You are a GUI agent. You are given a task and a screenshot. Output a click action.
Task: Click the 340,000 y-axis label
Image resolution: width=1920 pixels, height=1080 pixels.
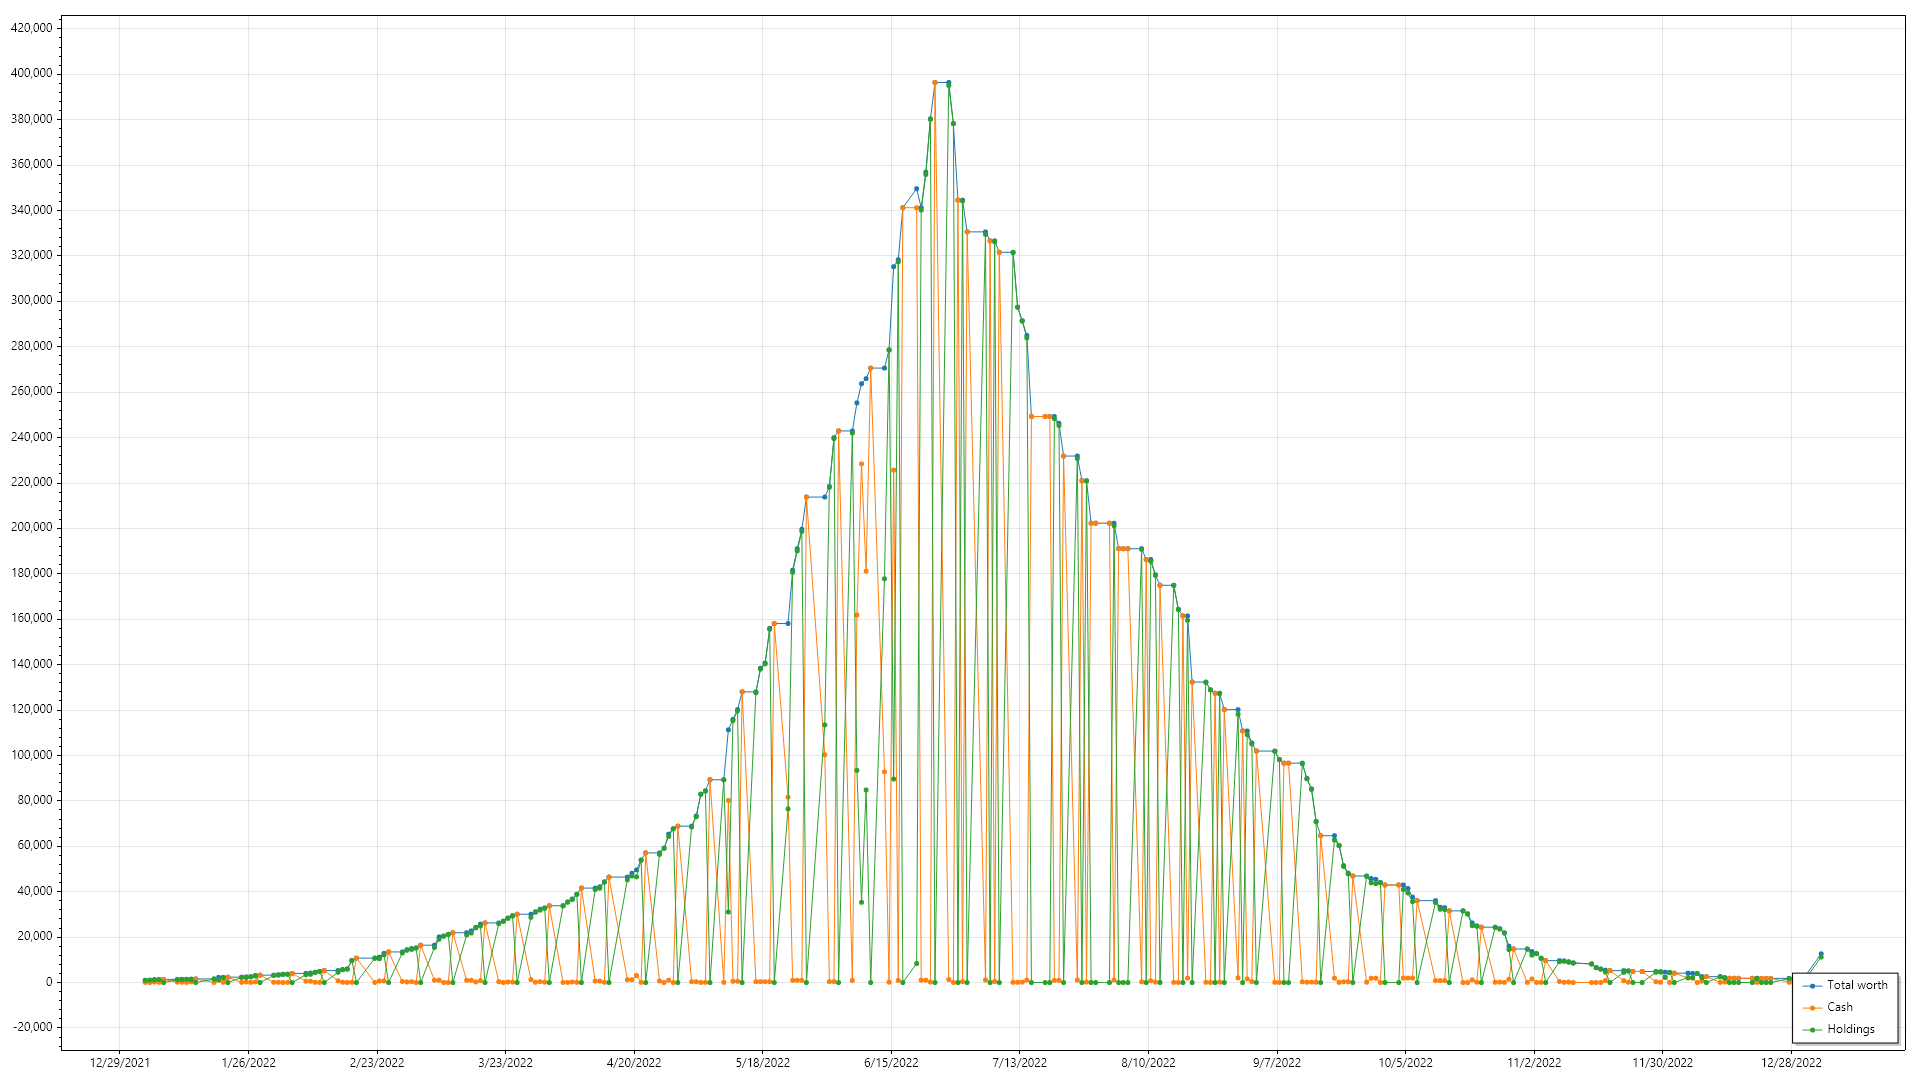coord(31,210)
